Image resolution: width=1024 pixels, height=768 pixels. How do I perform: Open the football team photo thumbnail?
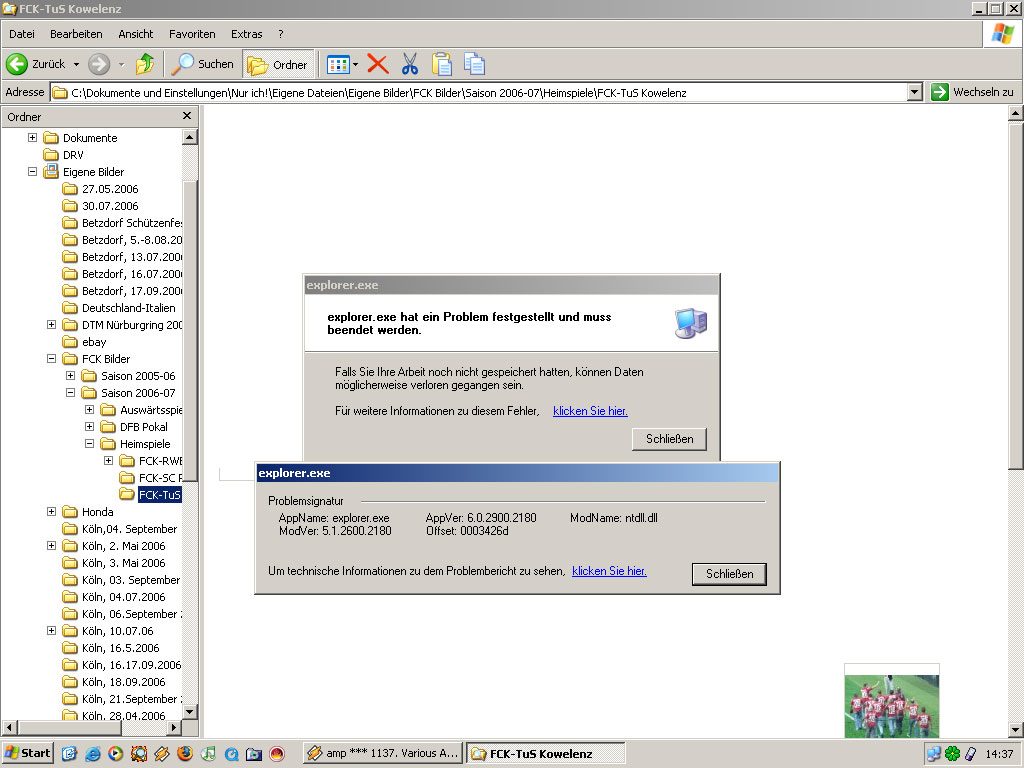tap(891, 701)
